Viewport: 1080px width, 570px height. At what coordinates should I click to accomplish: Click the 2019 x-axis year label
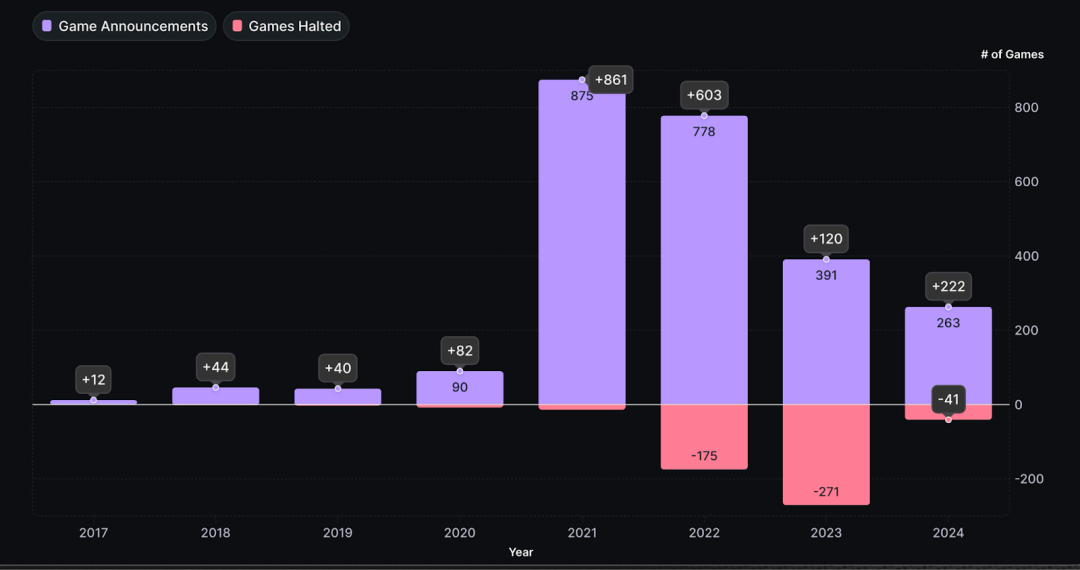[338, 533]
